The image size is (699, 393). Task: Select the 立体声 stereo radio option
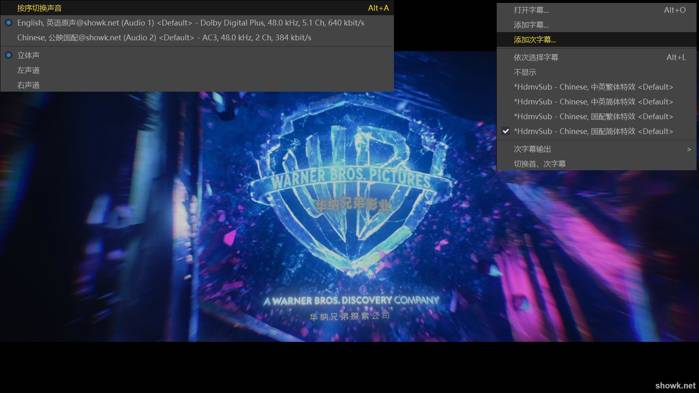pyautogui.click(x=8, y=55)
